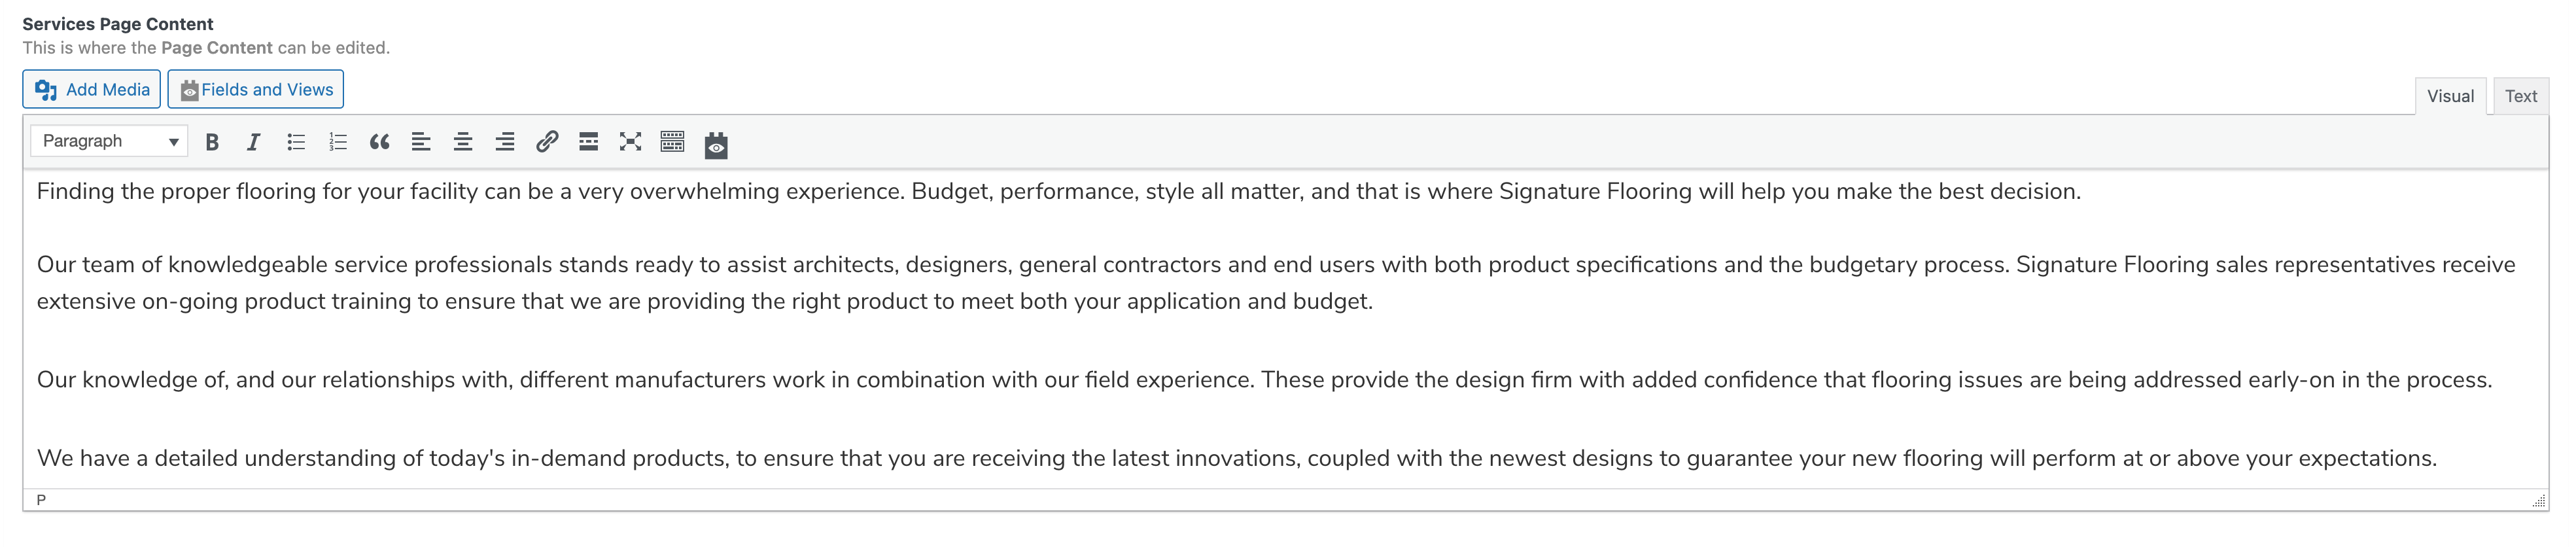Apply blockquote formatting
Screen dimensions: 2576x547
click(x=379, y=142)
